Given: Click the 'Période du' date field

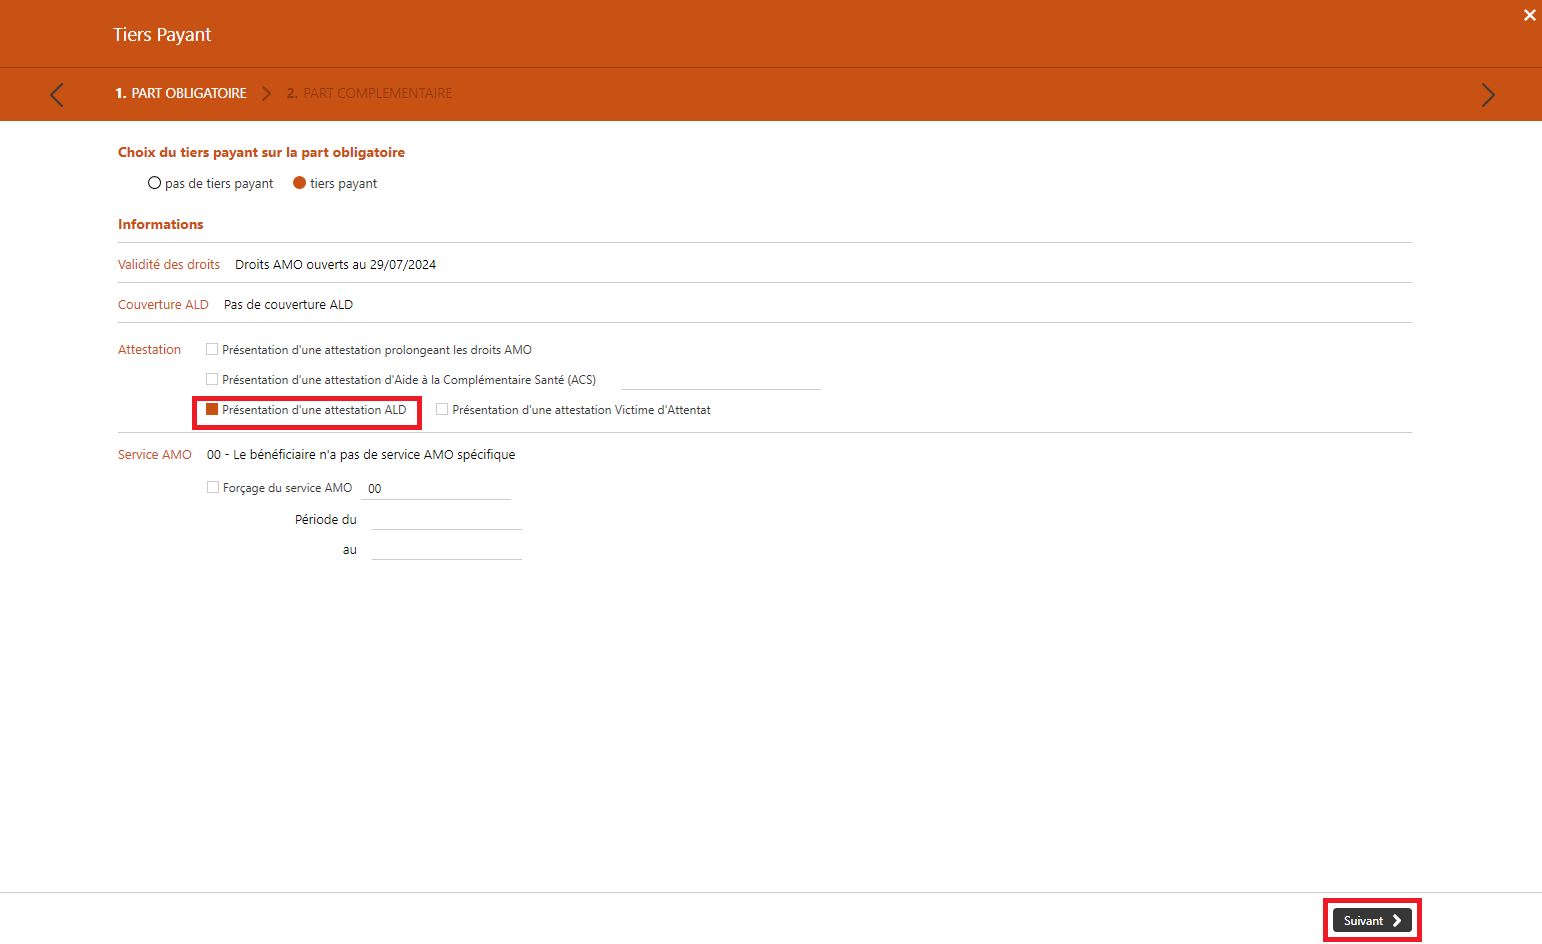Looking at the screenshot, I should (x=446, y=519).
